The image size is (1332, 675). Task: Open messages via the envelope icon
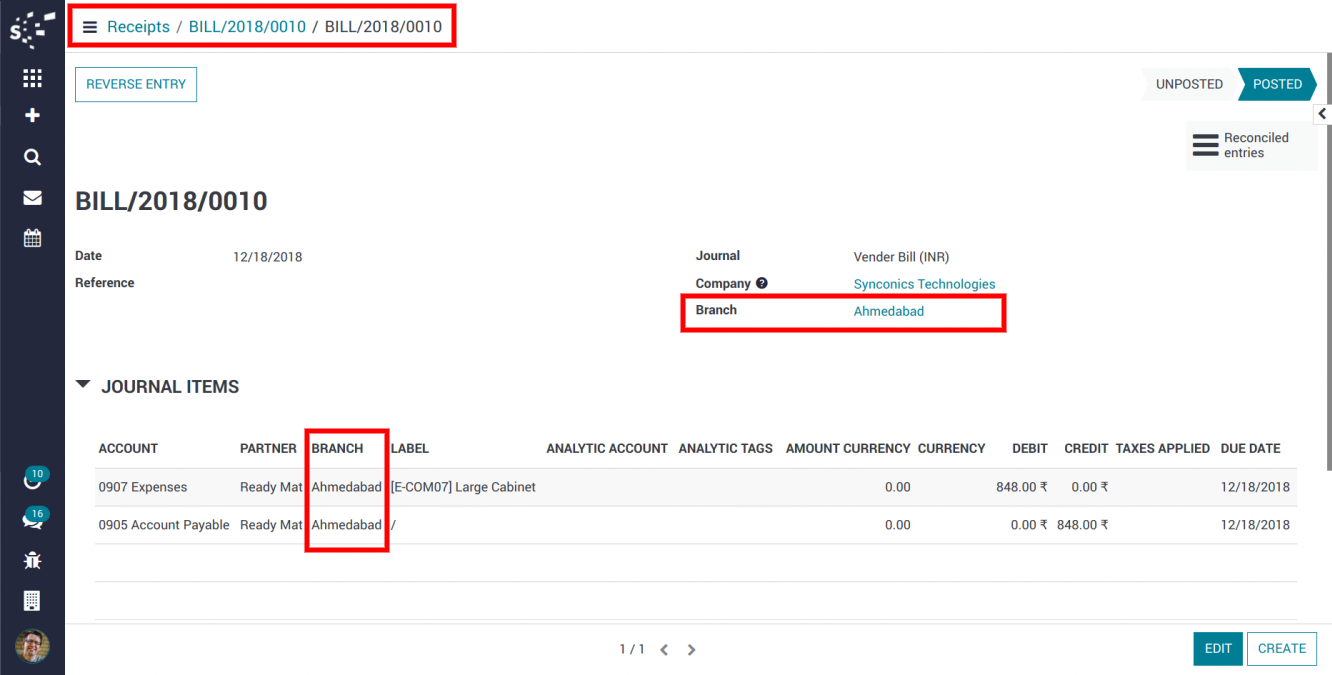pos(32,198)
